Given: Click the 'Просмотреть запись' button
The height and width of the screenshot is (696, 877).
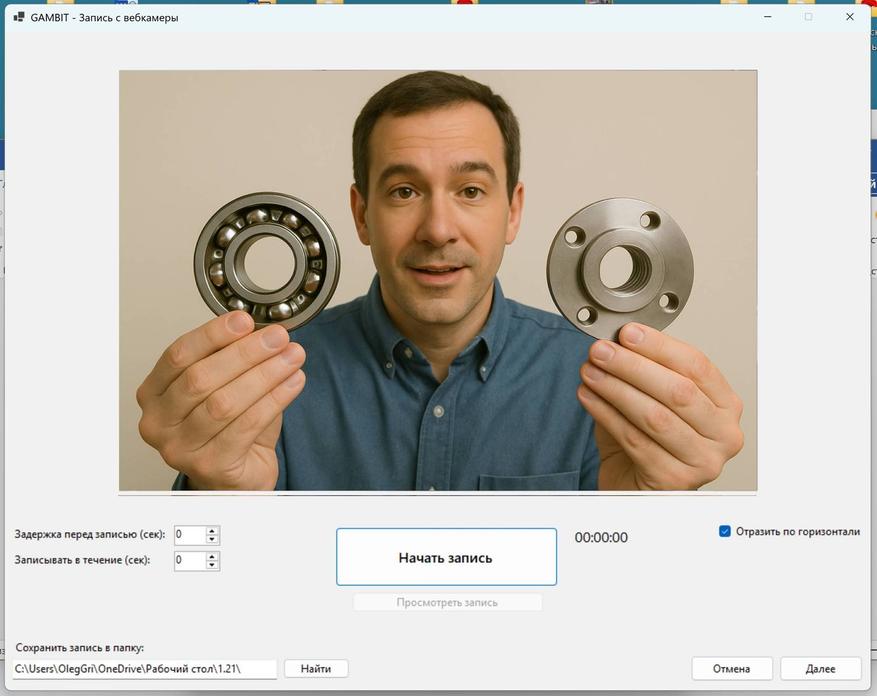Looking at the screenshot, I should (x=447, y=602).
